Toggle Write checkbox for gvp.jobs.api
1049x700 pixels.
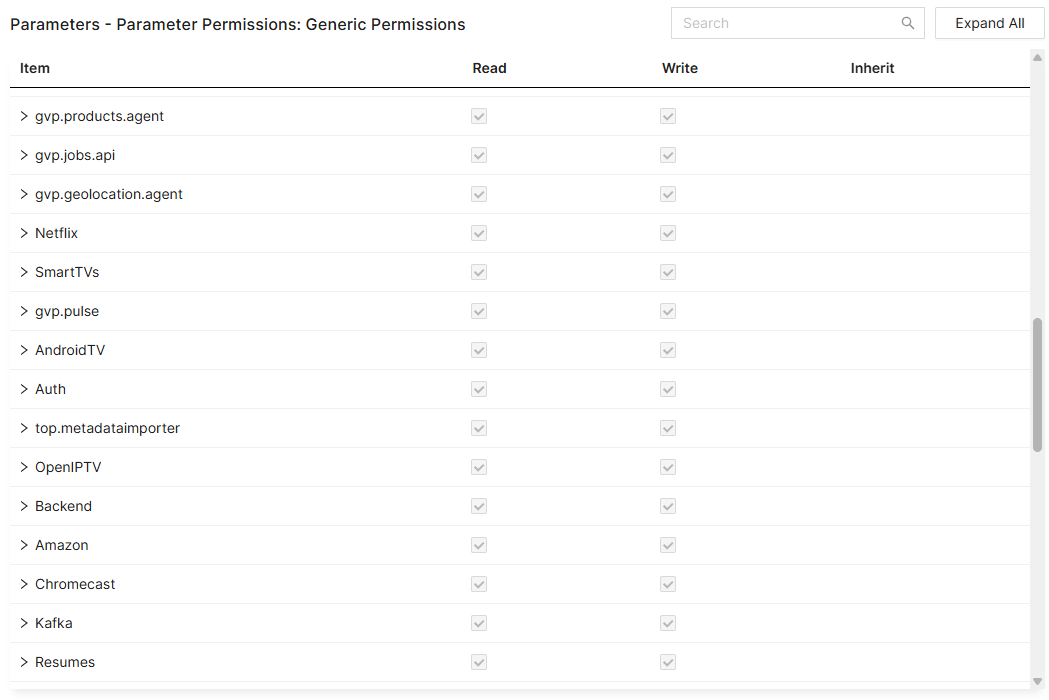(x=668, y=155)
